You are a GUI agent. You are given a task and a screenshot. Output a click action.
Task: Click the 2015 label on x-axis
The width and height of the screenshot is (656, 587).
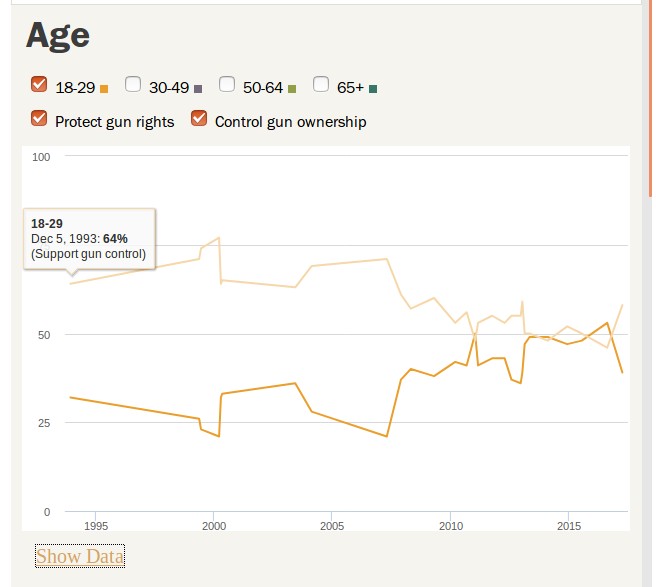click(x=568, y=526)
